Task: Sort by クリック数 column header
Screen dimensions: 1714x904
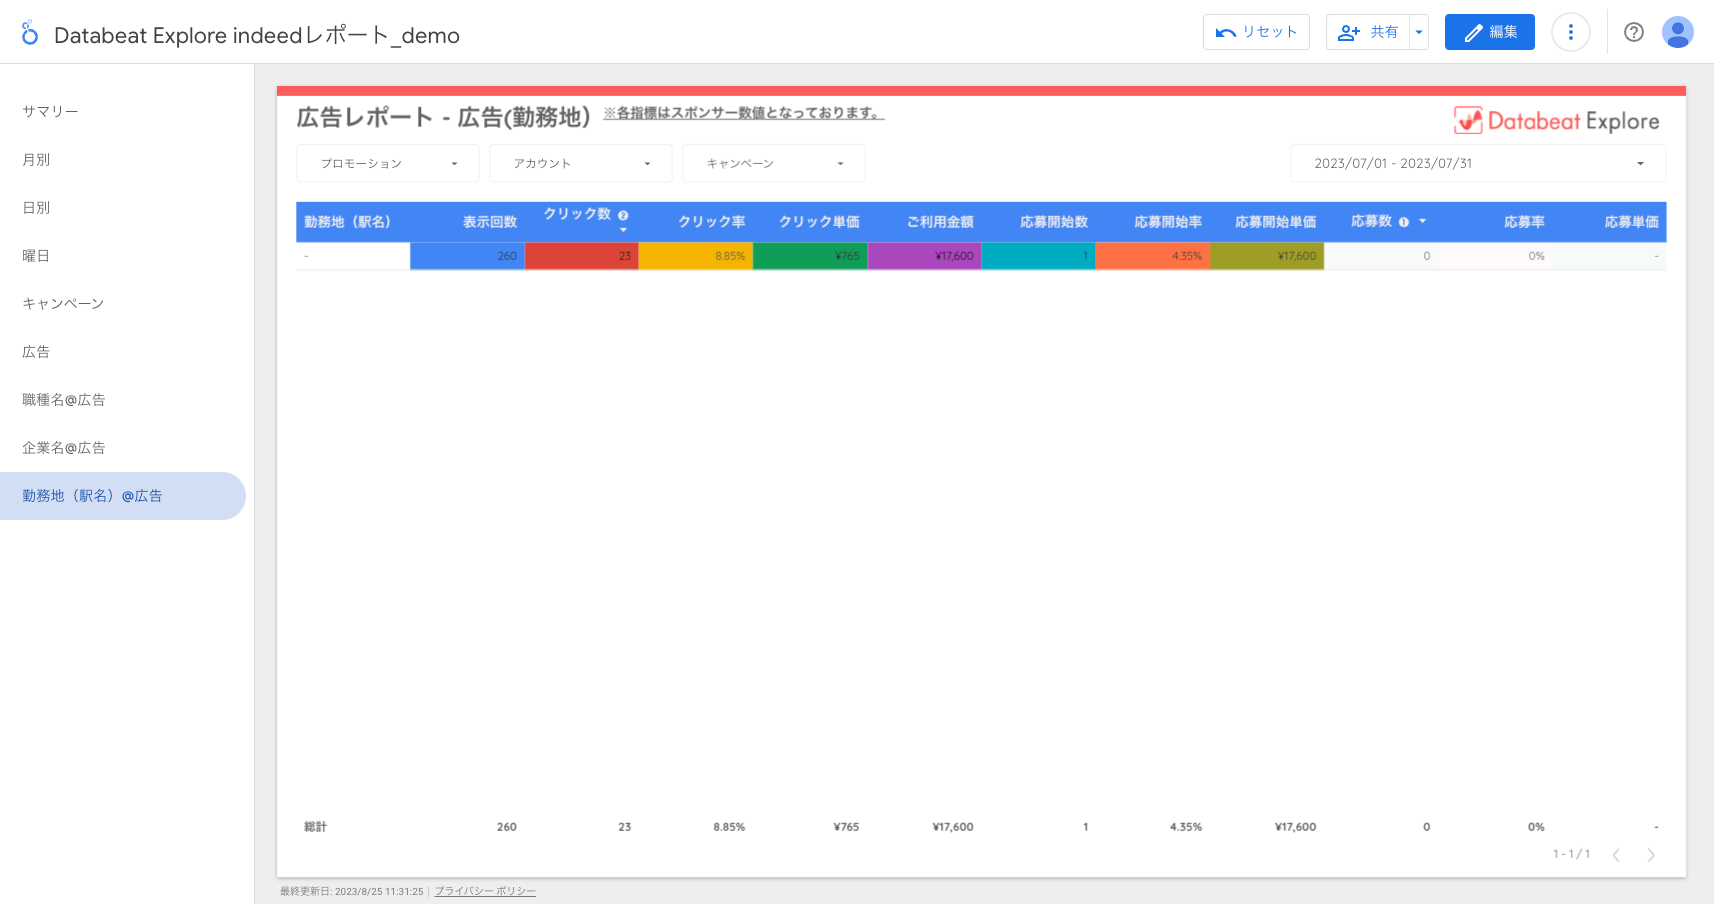Action: (x=577, y=214)
